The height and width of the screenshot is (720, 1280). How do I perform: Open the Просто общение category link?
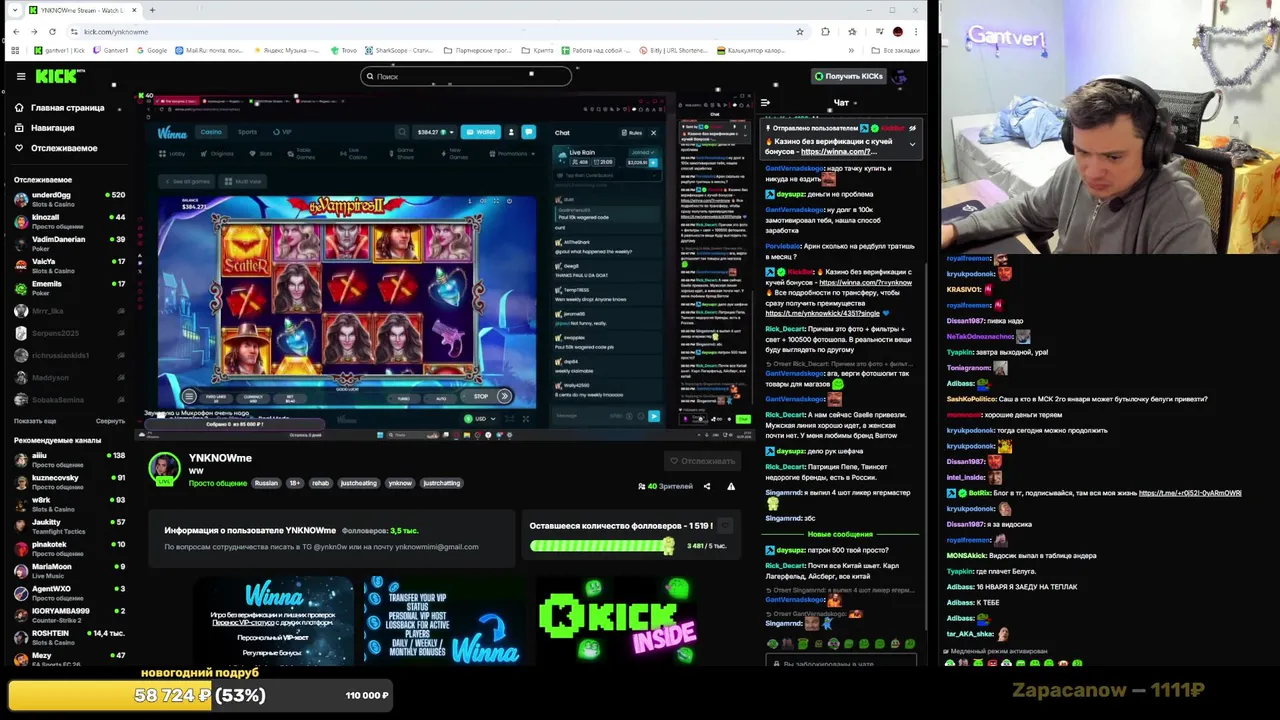(217, 483)
